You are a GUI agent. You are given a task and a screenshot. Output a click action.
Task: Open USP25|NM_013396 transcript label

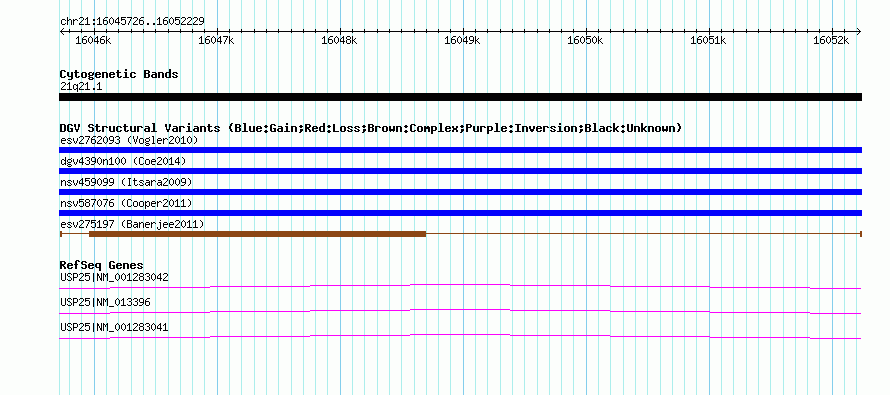click(105, 302)
